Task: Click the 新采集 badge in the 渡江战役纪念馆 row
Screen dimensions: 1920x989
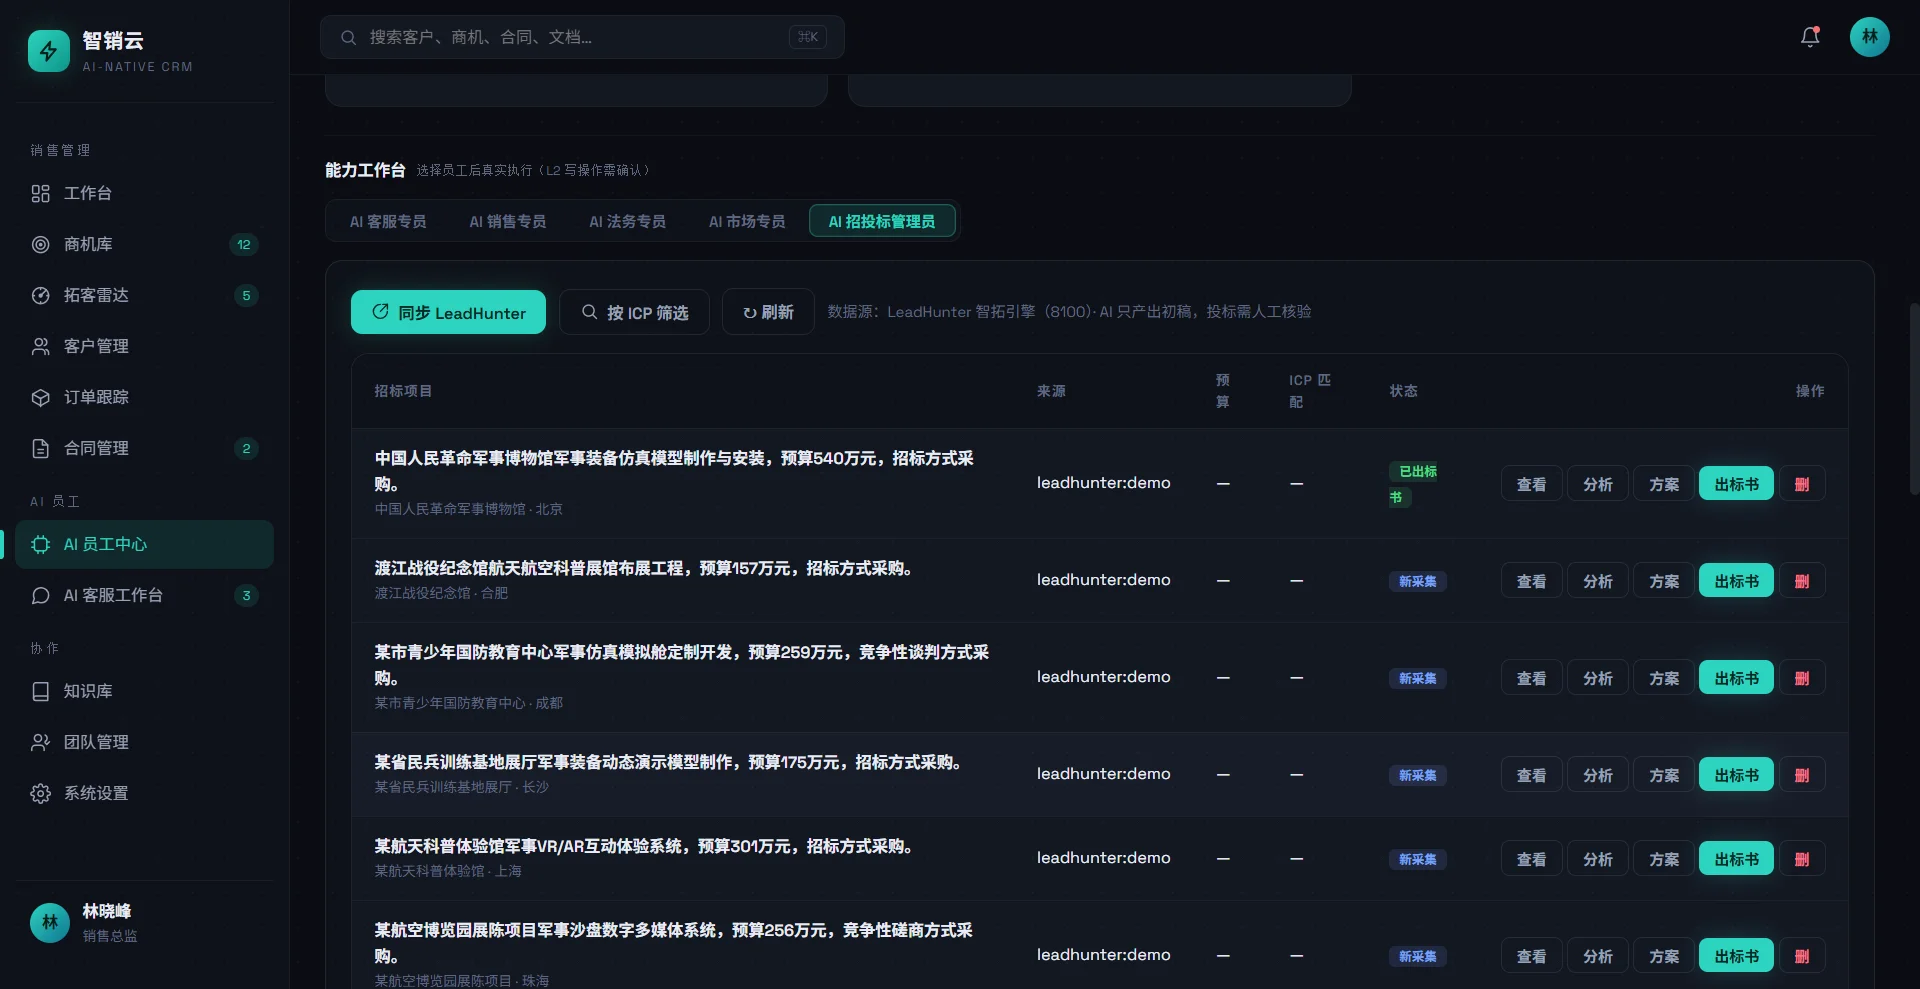Action: 1417,581
